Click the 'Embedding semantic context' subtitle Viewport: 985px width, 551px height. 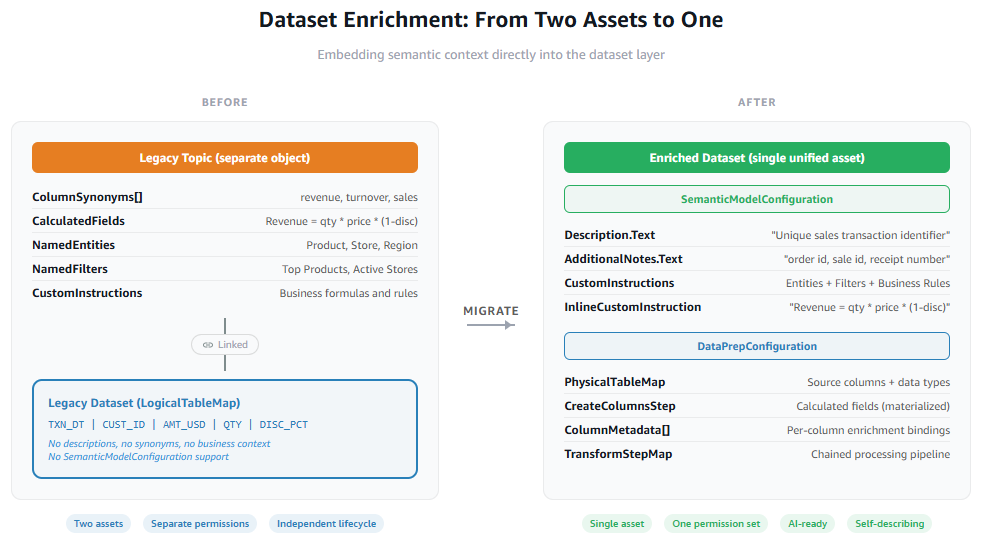(x=491, y=55)
